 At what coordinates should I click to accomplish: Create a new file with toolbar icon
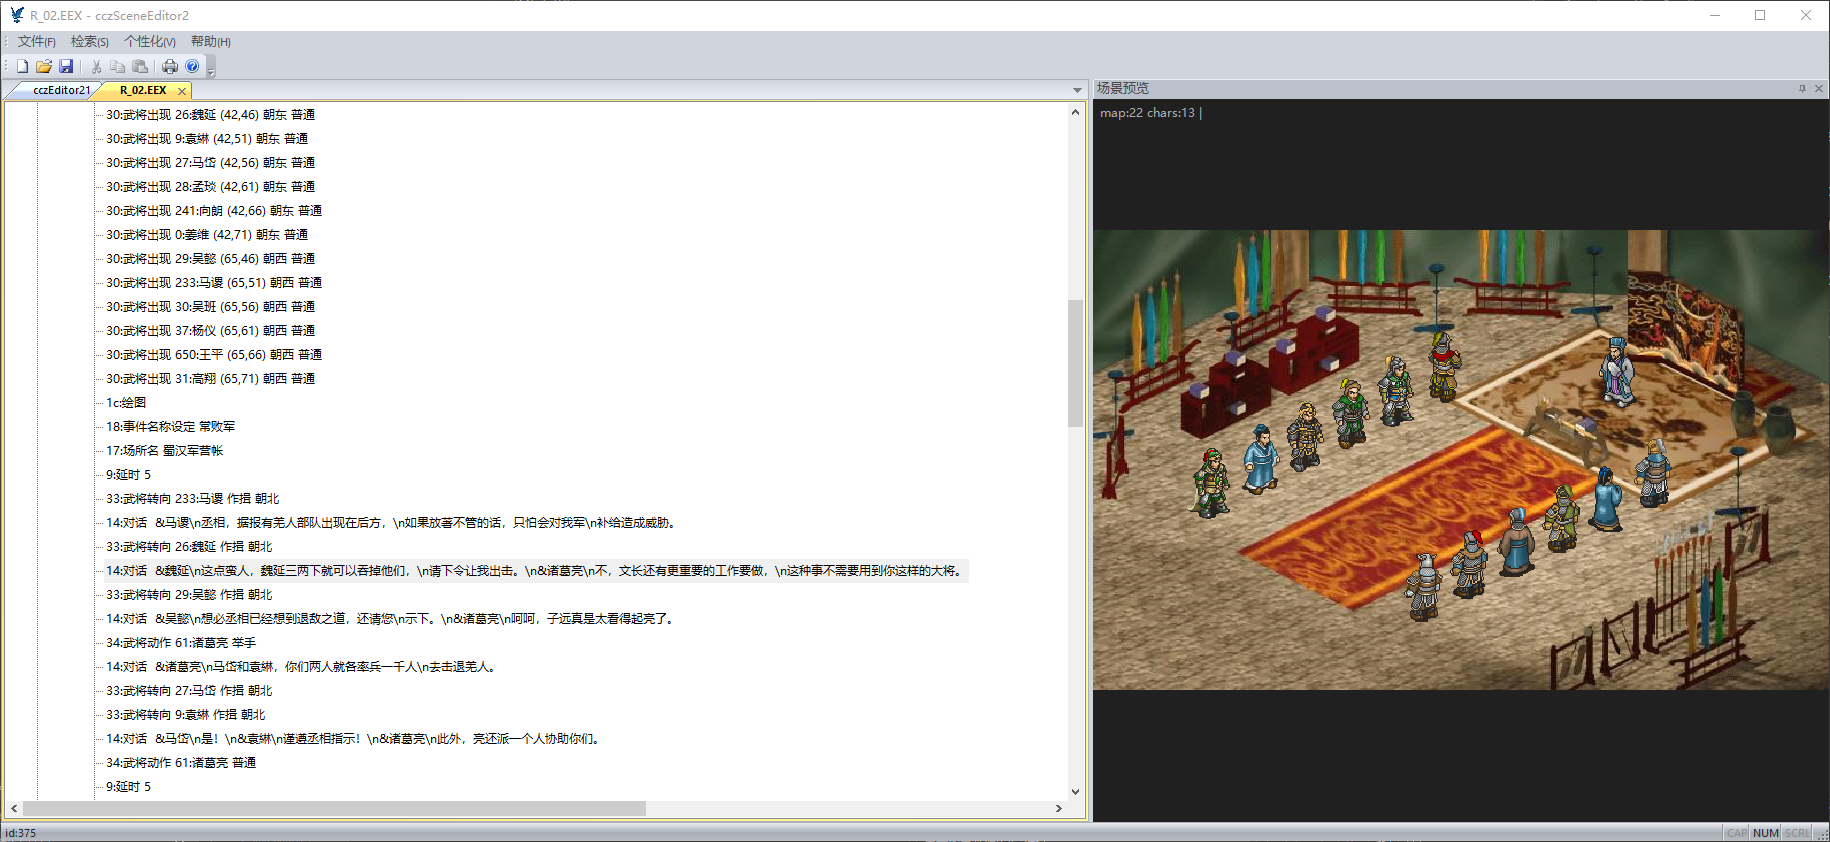point(22,66)
